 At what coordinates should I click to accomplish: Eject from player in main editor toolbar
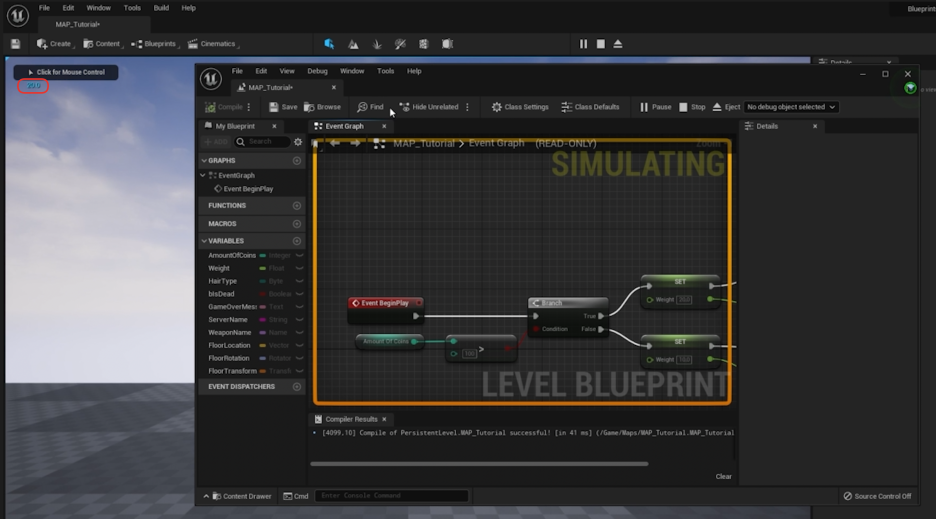point(618,44)
